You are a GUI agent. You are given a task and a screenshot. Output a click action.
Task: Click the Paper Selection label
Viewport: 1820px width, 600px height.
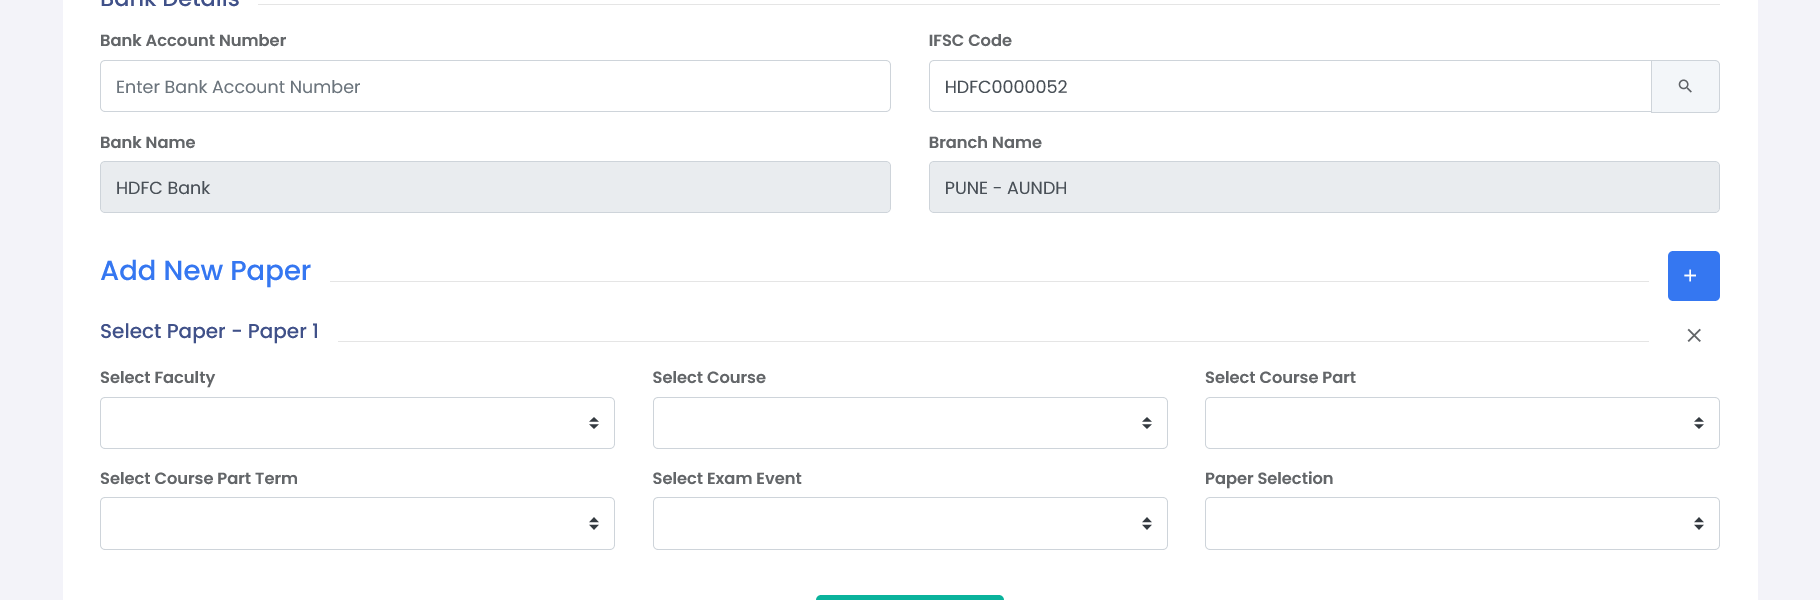[1269, 478]
